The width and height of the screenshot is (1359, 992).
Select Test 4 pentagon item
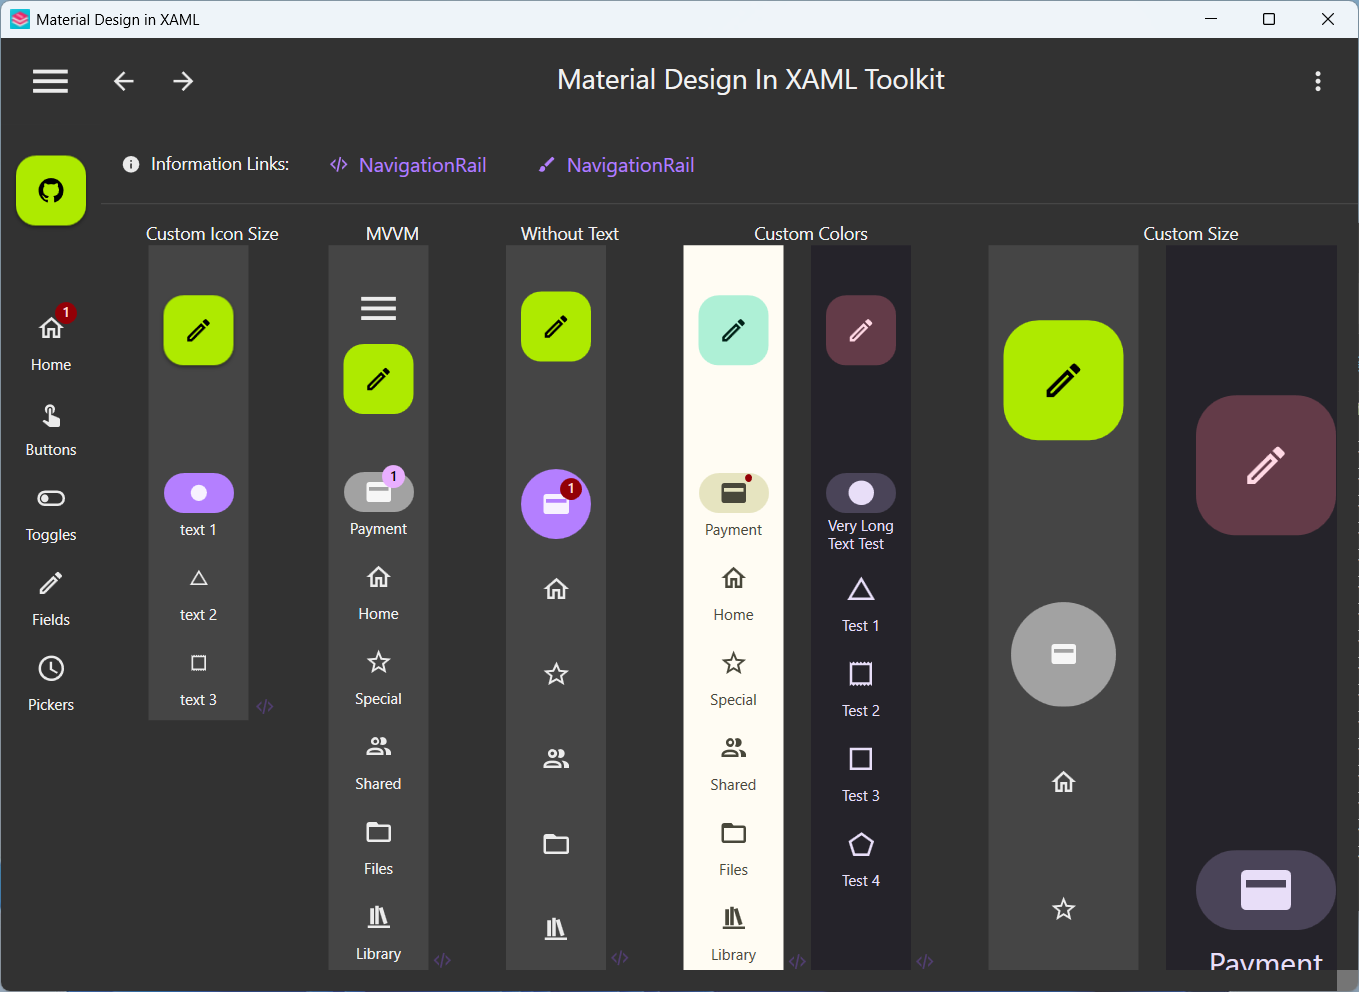(861, 860)
